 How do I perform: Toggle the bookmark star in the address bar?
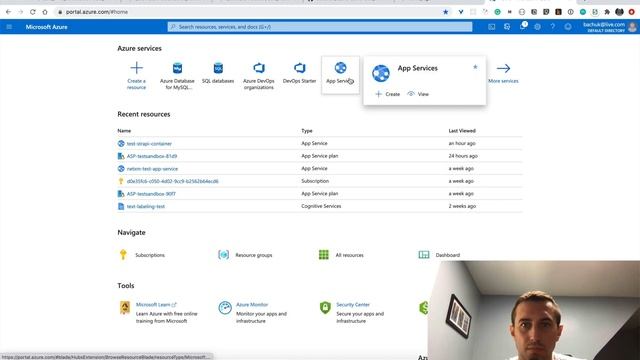pyautogui.click(x=446, y=12)
